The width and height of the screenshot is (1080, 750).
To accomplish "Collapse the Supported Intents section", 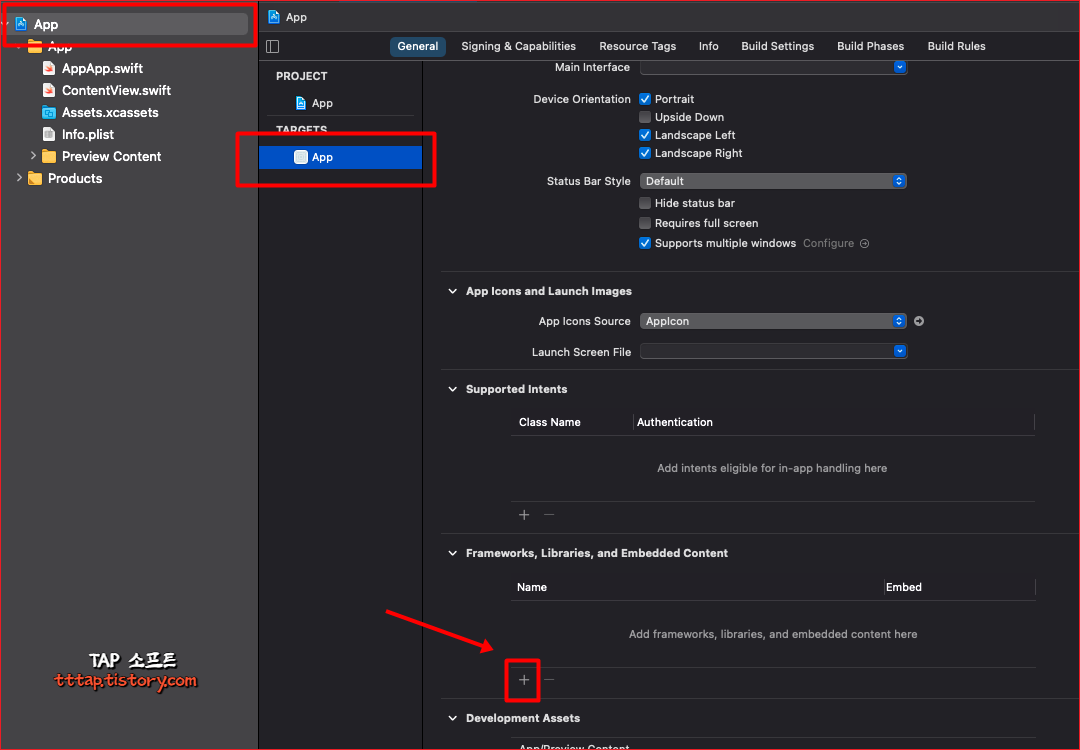I will point(453,389).
